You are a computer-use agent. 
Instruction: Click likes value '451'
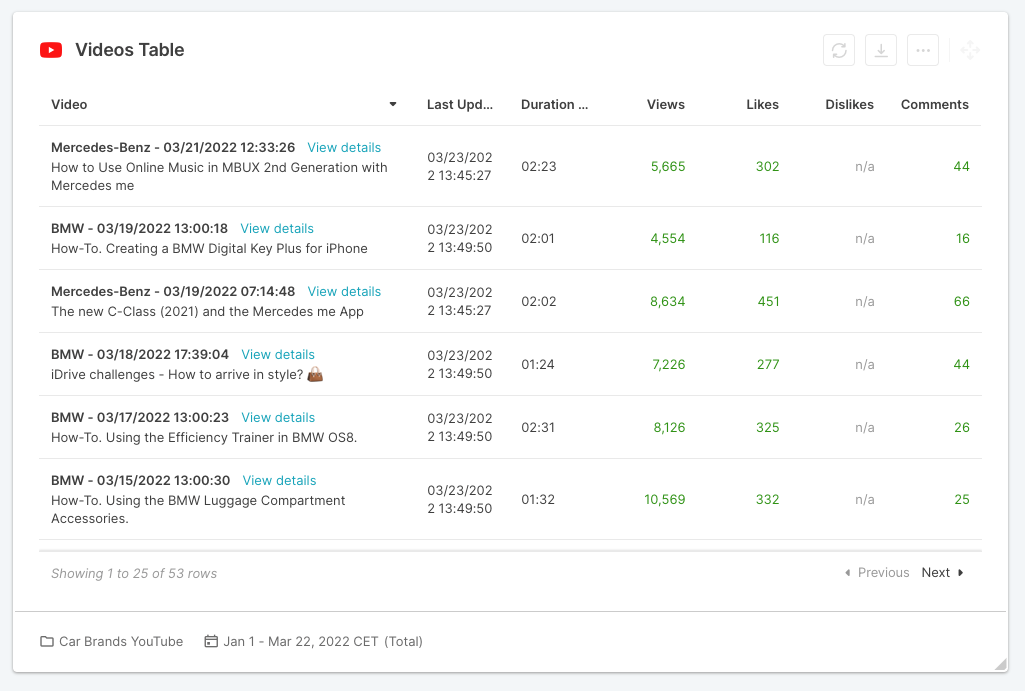[x=768, y=301]
